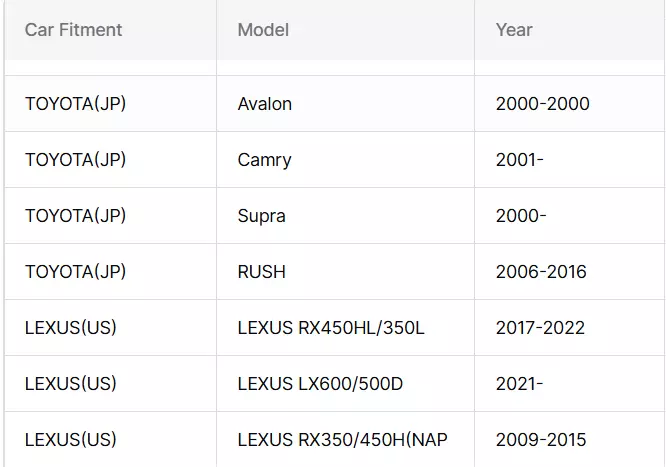Click year 2006-2016 in RUSH row
Viewport: 666px width, 467px height.
click(541, 272)
